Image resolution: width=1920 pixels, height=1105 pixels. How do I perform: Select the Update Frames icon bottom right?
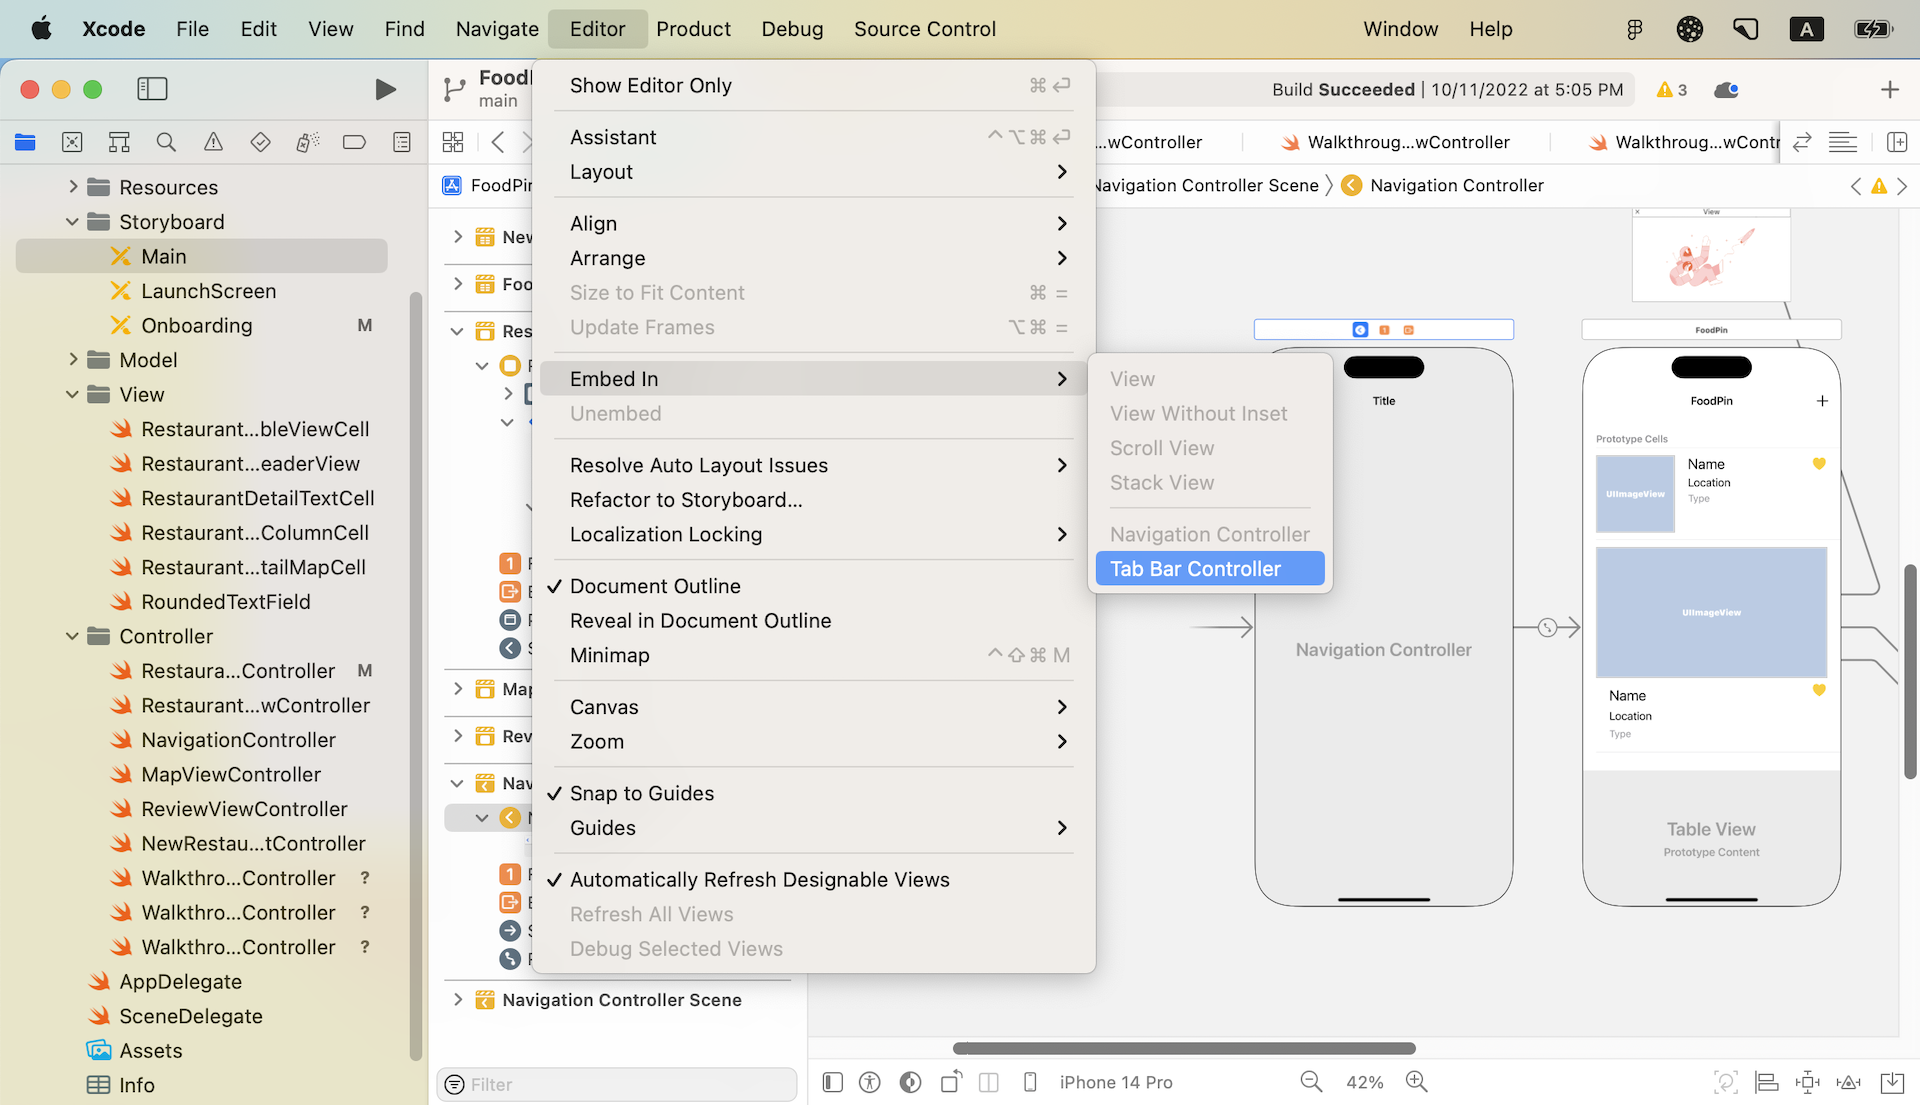1807,1081
